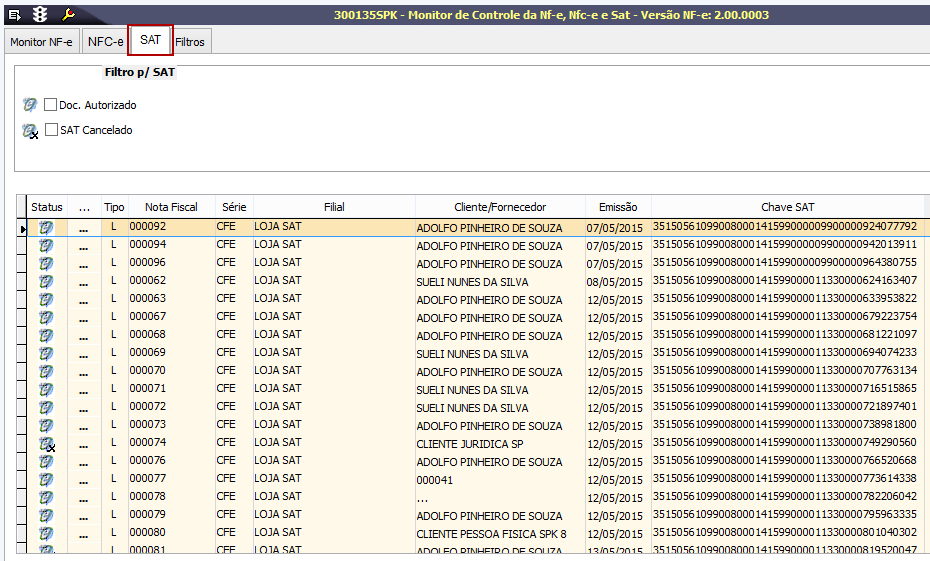Sort by the Nota Fiscal column header
Screen dimensions: 930x561
click(171, 207)
